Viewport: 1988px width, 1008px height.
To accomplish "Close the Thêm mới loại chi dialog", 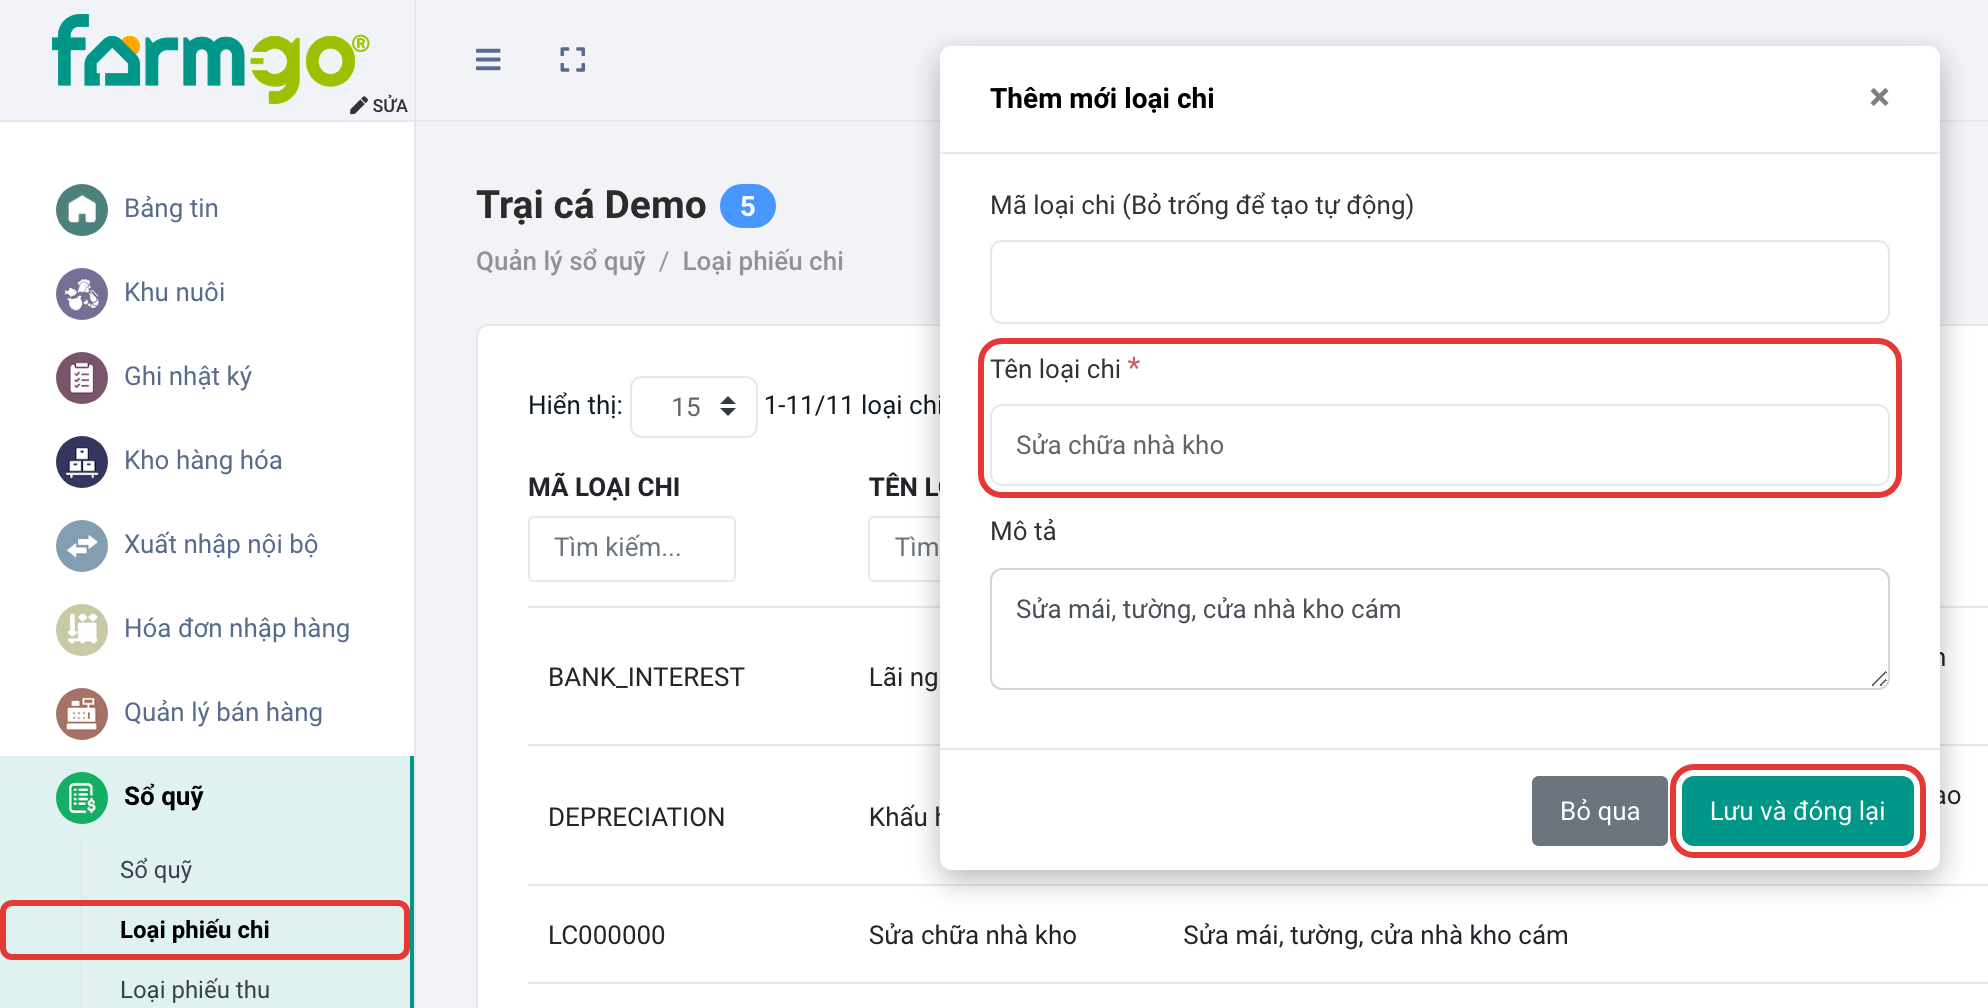I will coord(1879,97).
